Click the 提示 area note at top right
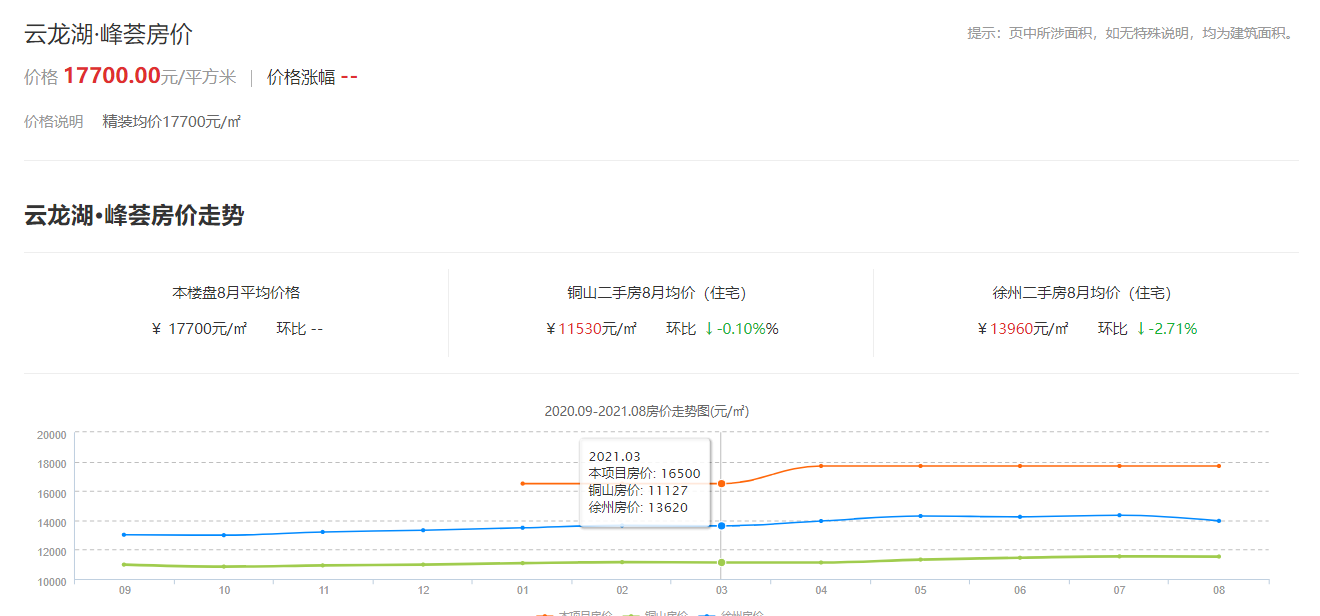This screenshot has height=616, width=1320. [x=1132, y=33]
